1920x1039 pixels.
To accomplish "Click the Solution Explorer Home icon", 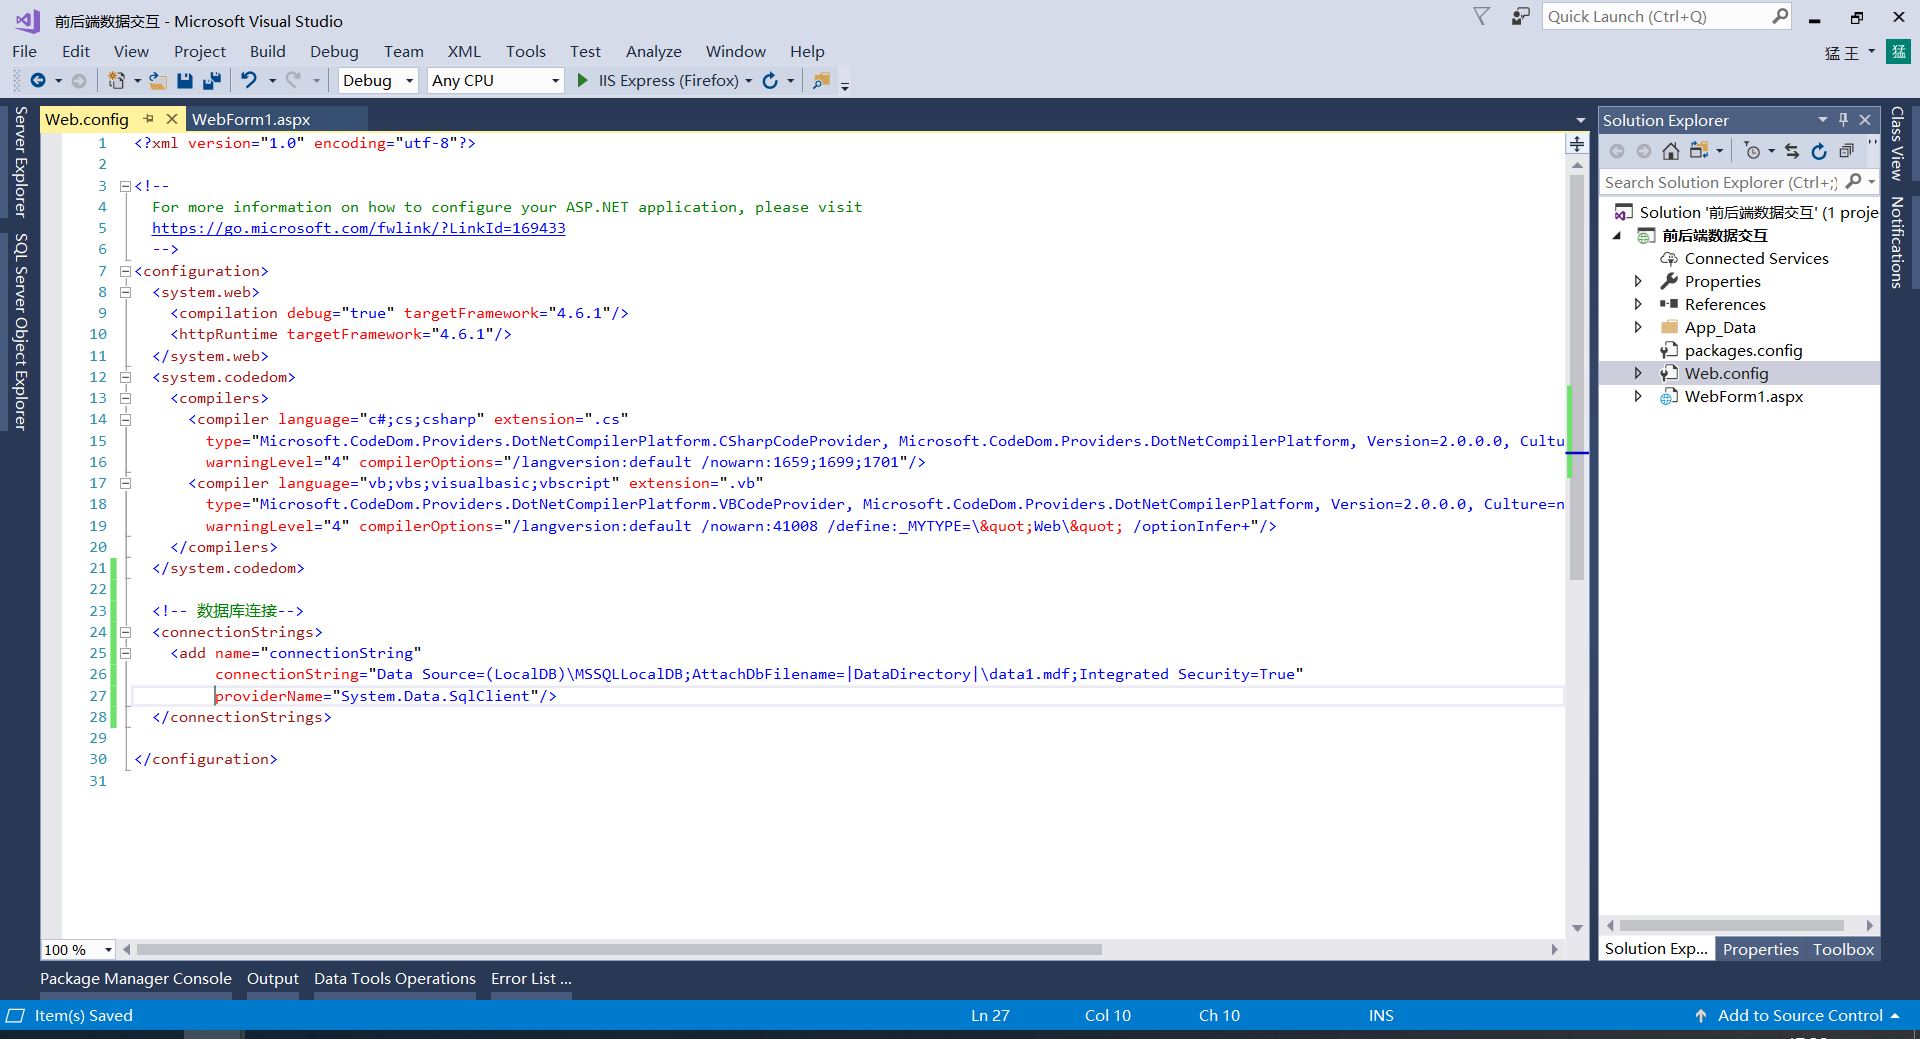I will tap(1671, 151).
